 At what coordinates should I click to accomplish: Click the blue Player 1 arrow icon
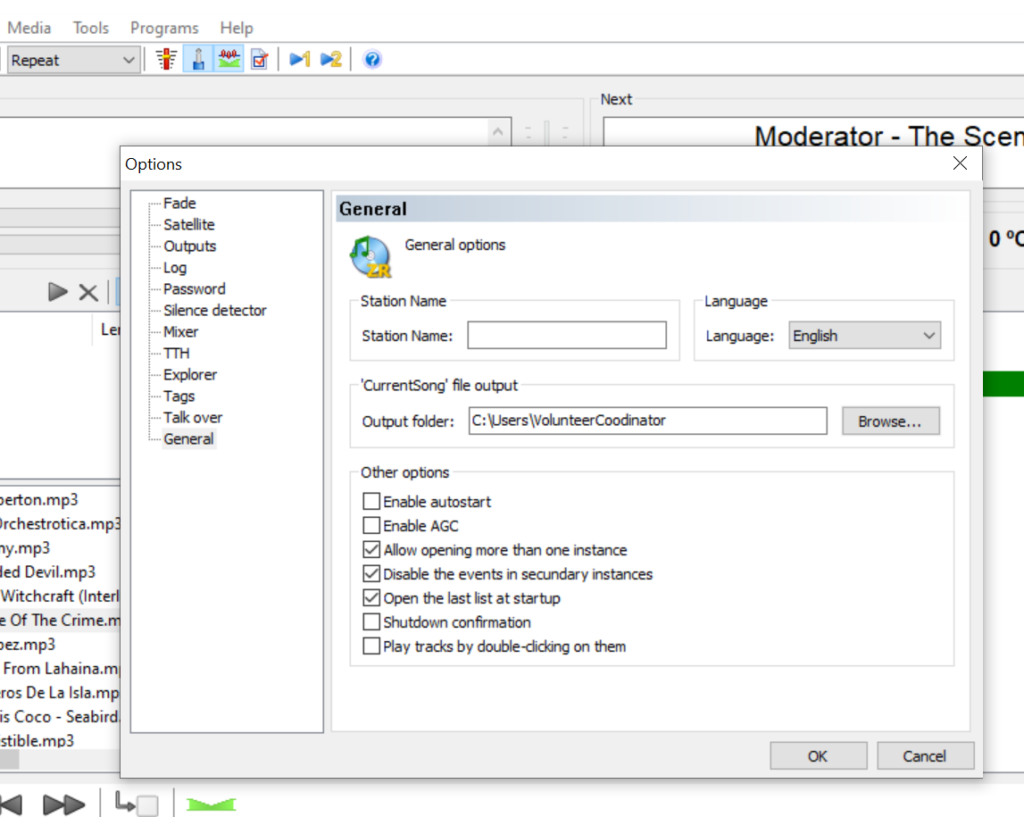299,60
